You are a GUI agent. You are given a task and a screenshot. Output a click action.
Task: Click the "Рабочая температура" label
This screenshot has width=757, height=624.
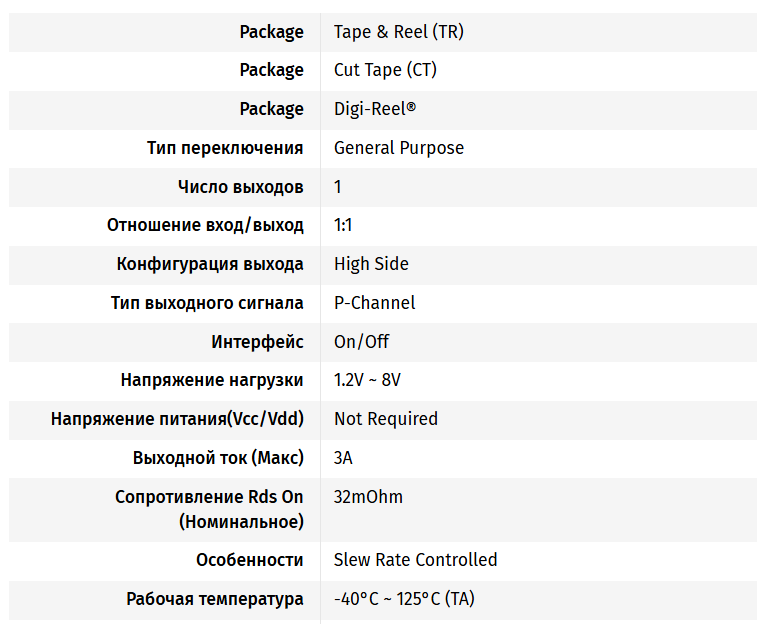coord(214,599)
